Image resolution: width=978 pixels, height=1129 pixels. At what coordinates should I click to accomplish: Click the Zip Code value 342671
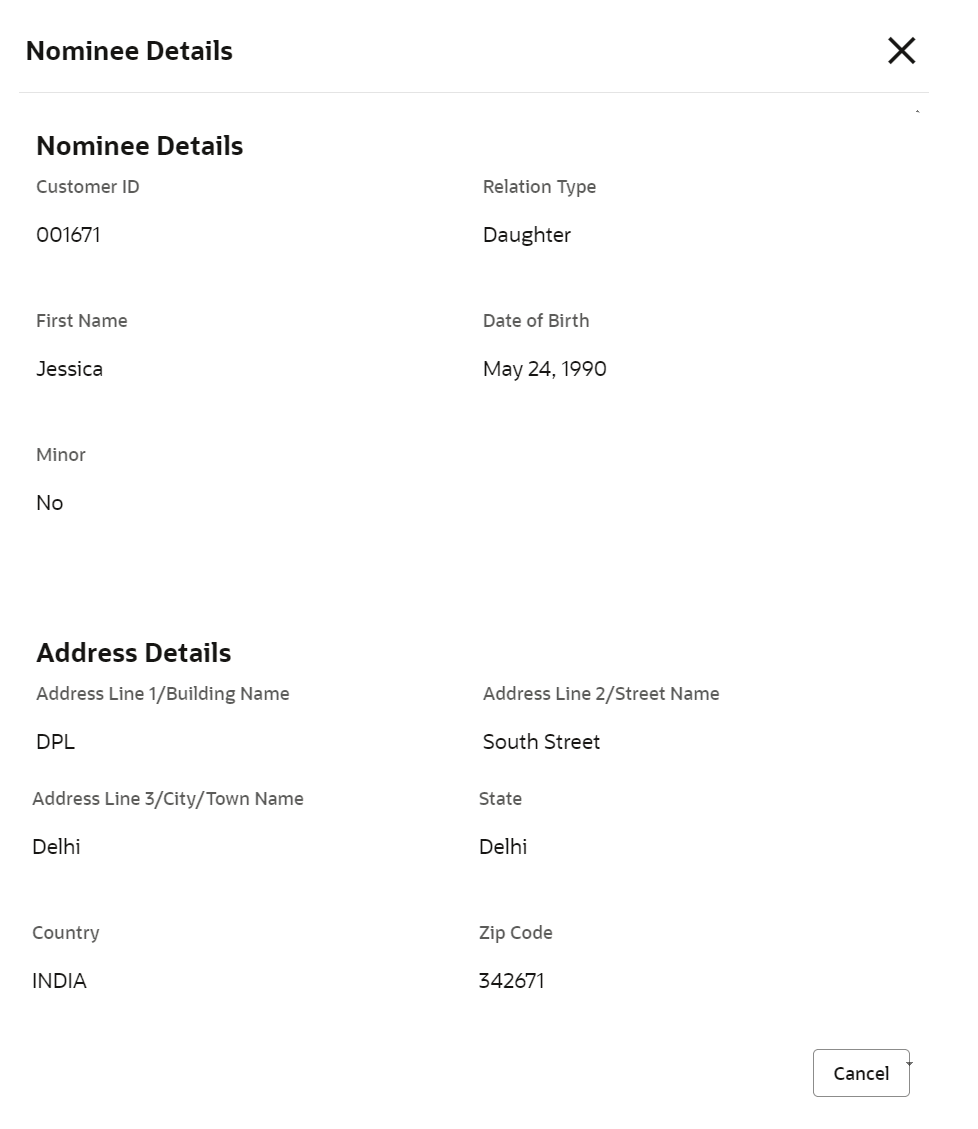(x=511, y=981)
